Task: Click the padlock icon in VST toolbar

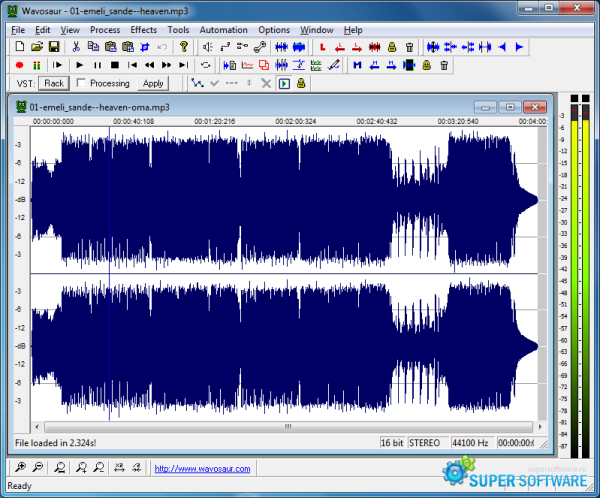Action: click(x=301, y=83)
